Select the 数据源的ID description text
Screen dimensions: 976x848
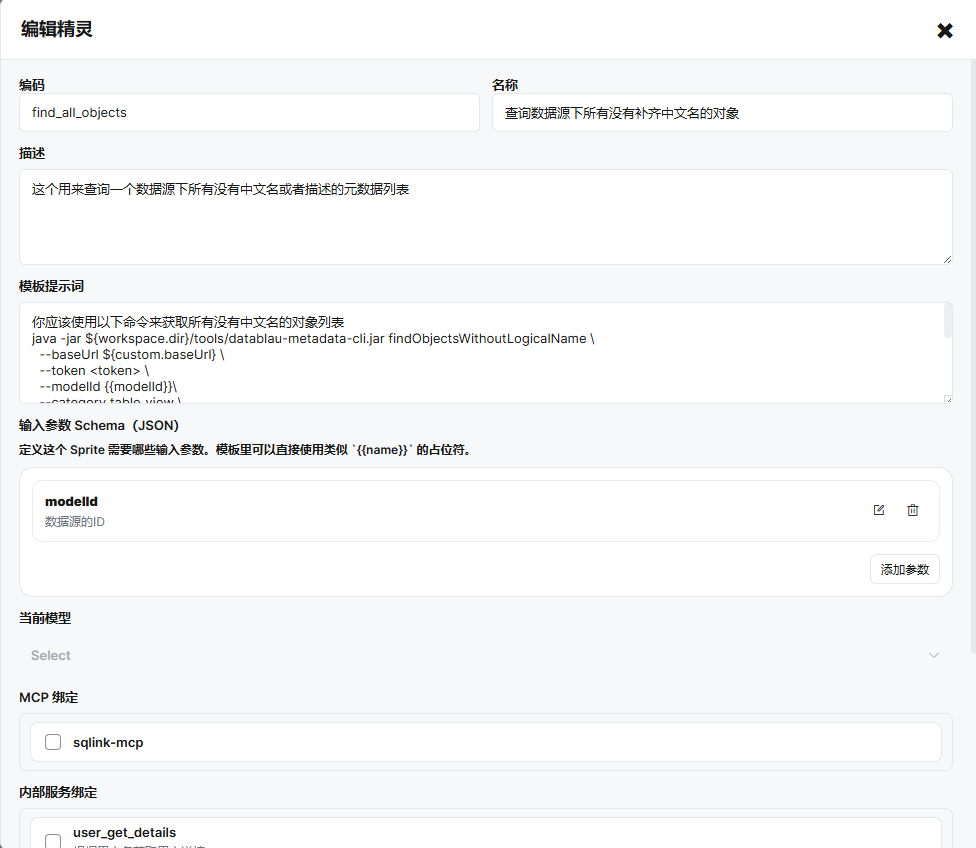pyautogui.click(x=75, y=522)
